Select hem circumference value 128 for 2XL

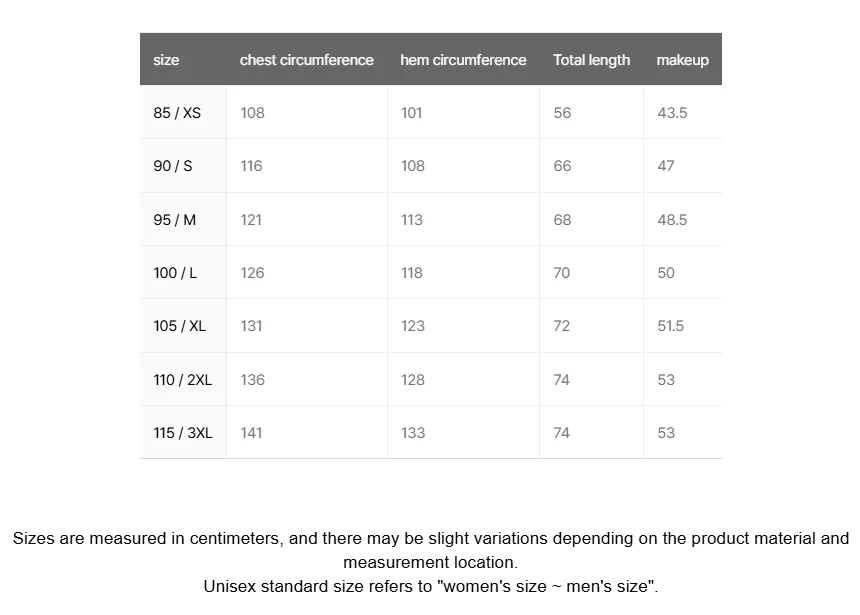(413, 380)
